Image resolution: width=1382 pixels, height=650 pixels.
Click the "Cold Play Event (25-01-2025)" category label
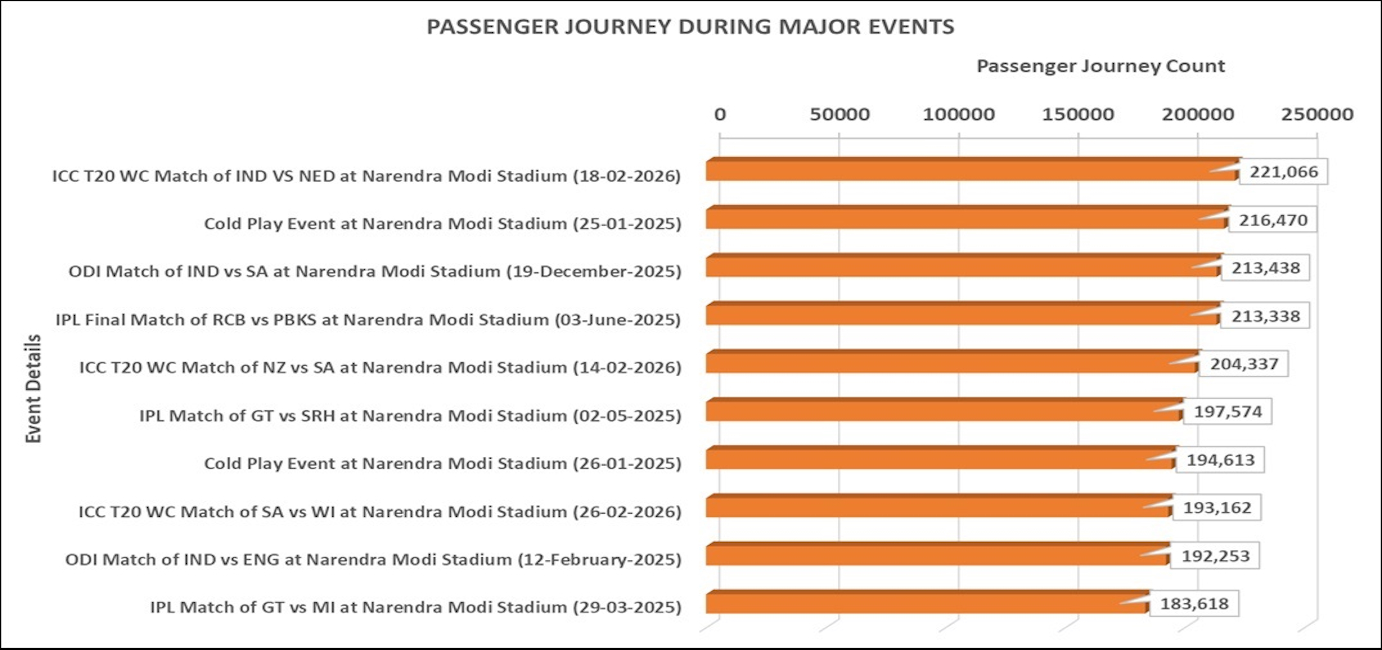[x=442, y=223]
